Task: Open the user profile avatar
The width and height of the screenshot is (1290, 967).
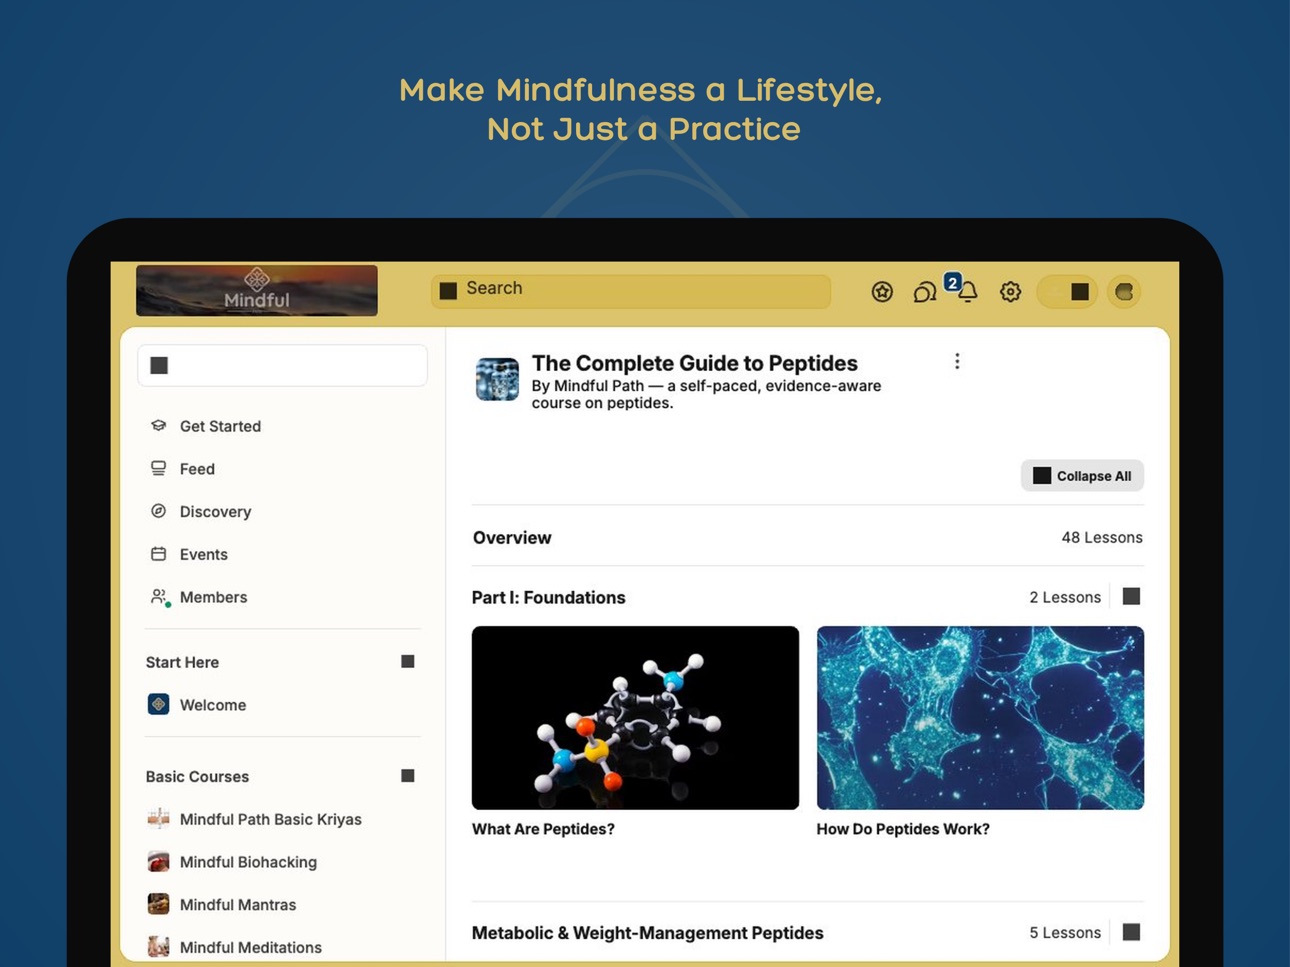Action: (1124, 292)
